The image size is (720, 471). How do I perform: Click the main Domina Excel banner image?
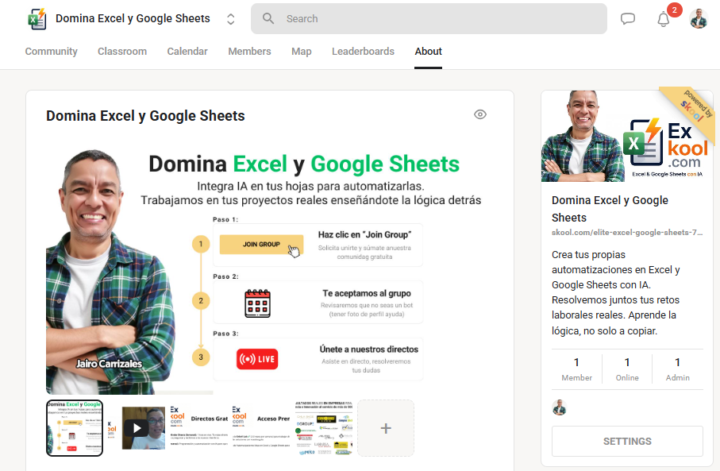pos(268,271)
